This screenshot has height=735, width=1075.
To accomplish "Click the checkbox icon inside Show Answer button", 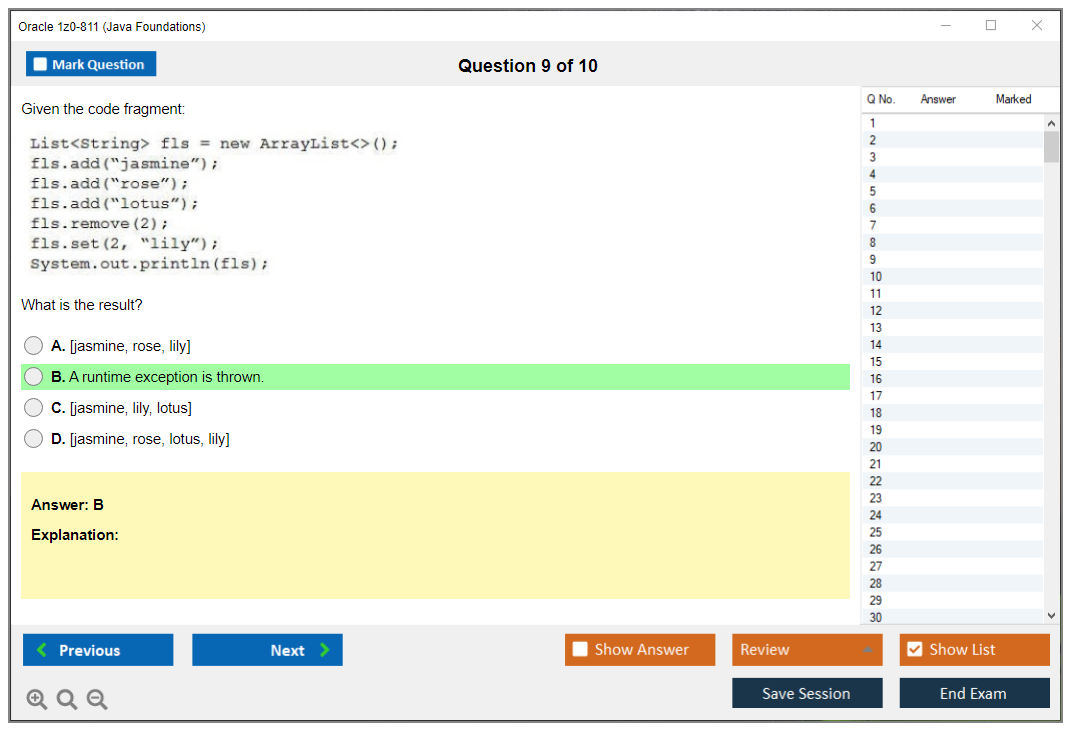I will pyautogui.click(x=579, y=650).
